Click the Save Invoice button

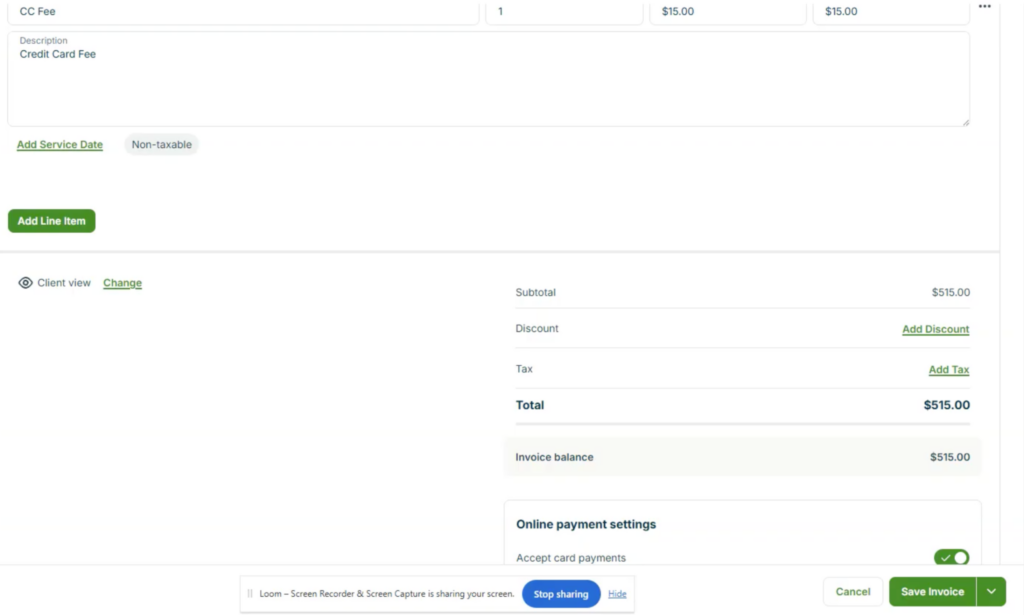click(933, 591)
